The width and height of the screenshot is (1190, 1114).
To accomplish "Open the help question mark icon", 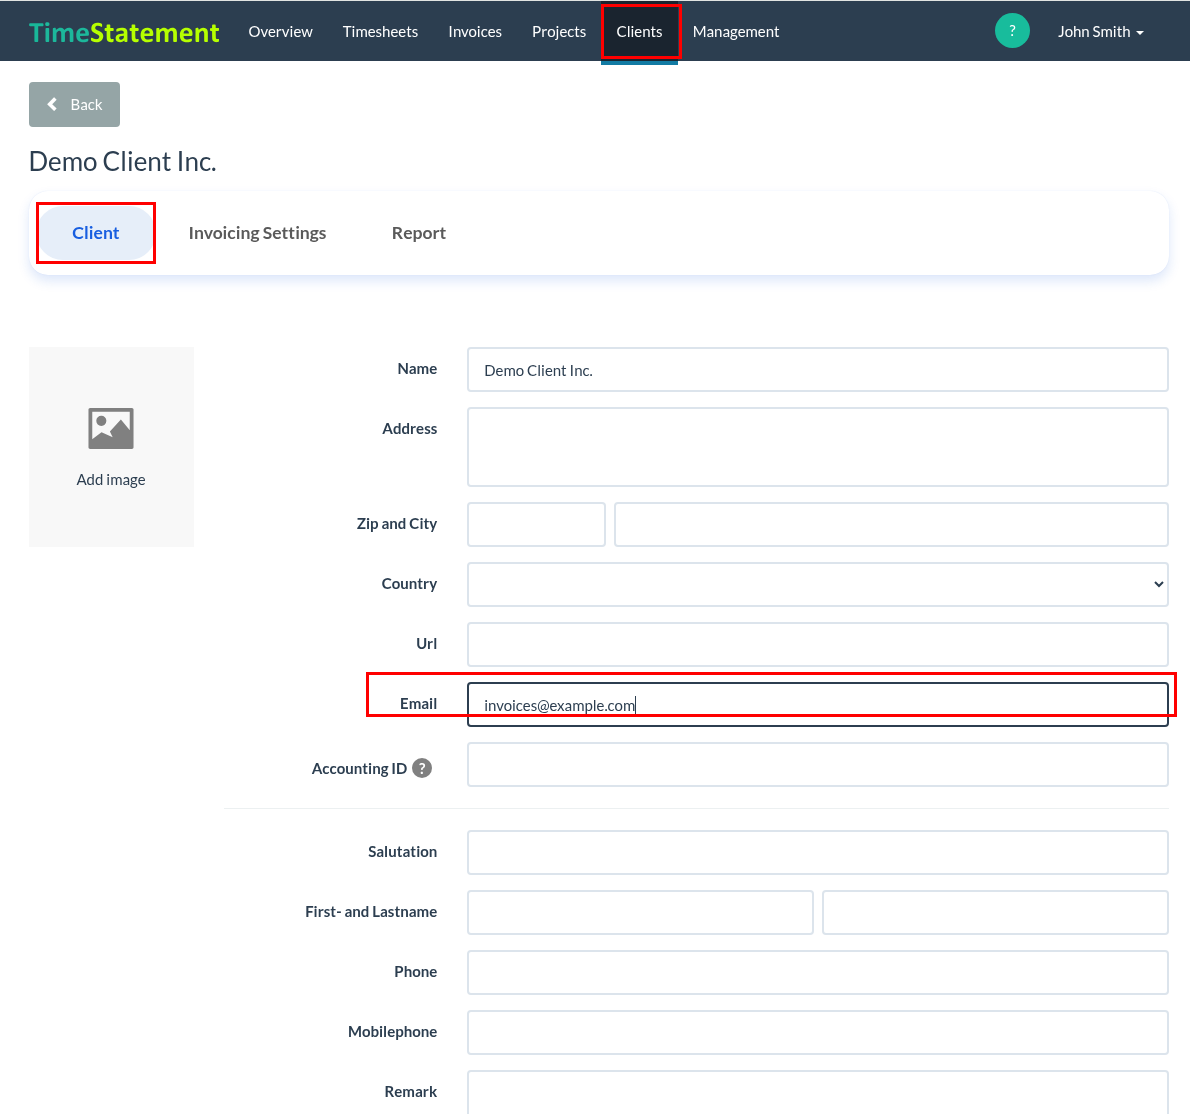I will [x=1012, y=31].
